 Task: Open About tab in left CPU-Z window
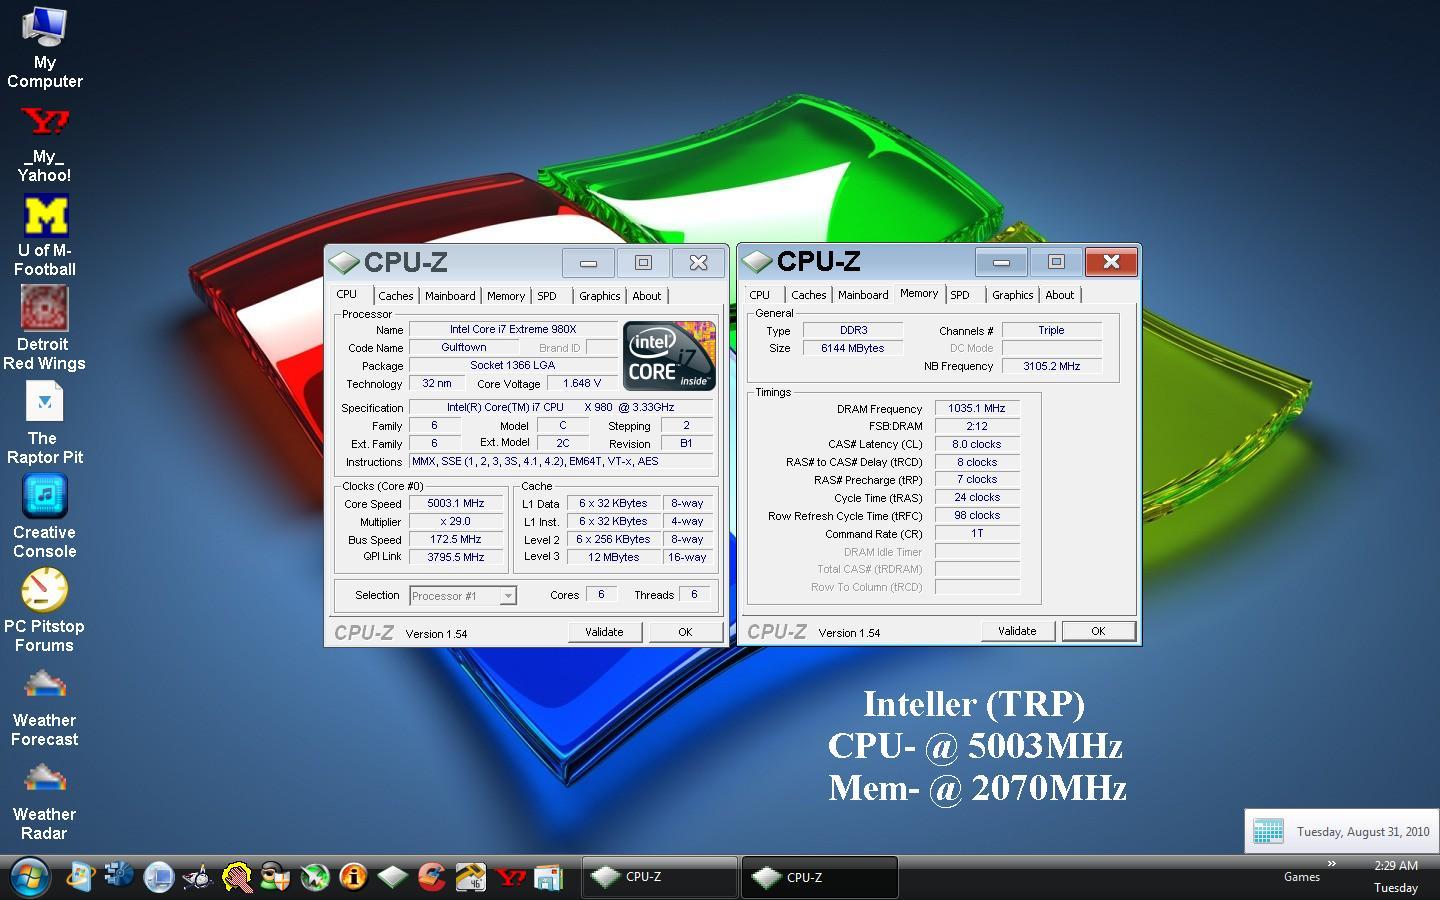click(x=647, y=296)
